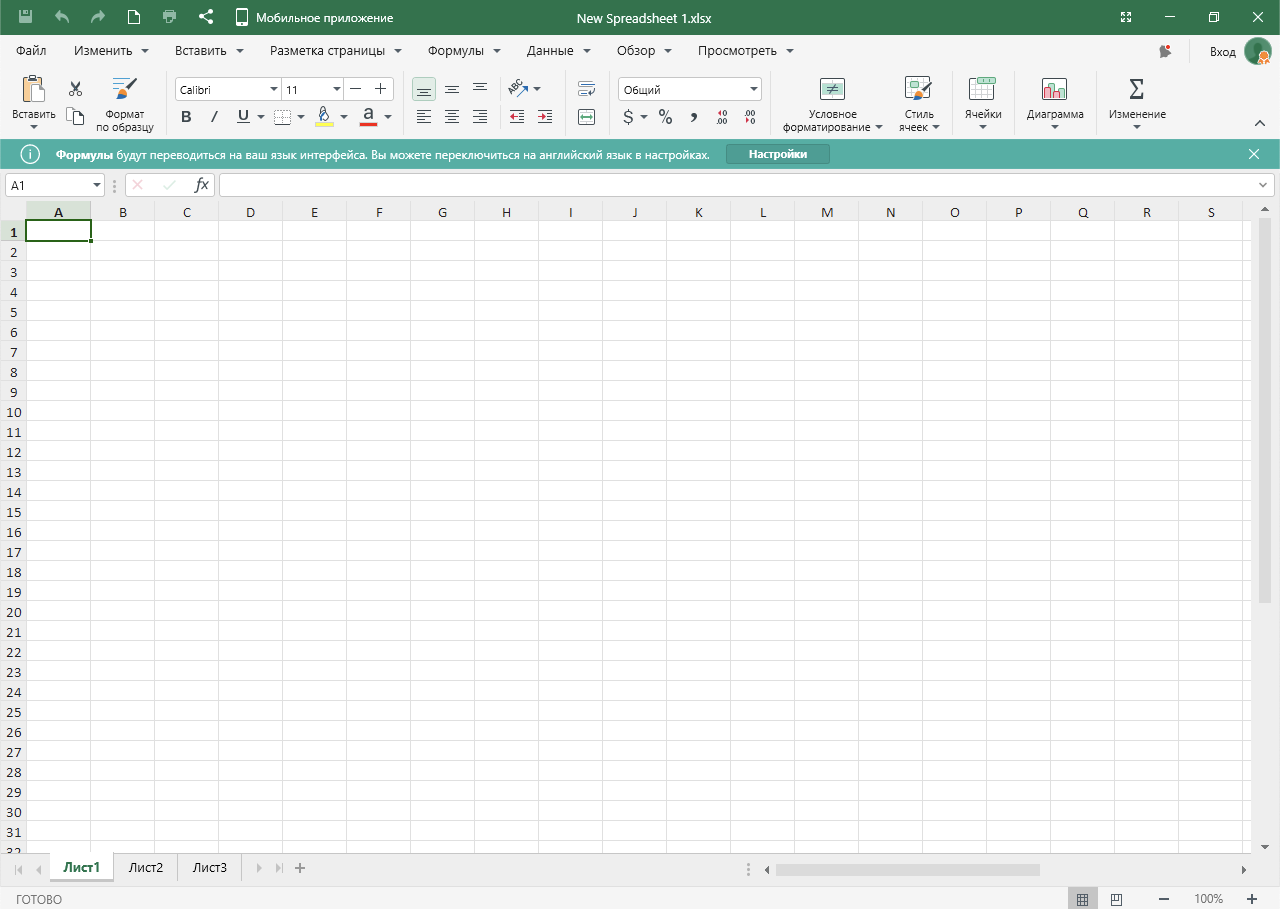This screenshot has width=1280, height=909.
Task: Click the wrap text icon
Action: (587, 89)
